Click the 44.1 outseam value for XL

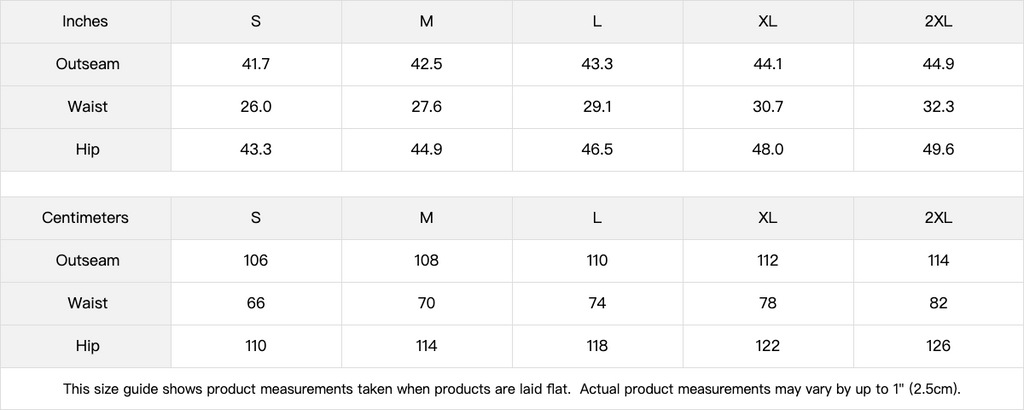767,64
